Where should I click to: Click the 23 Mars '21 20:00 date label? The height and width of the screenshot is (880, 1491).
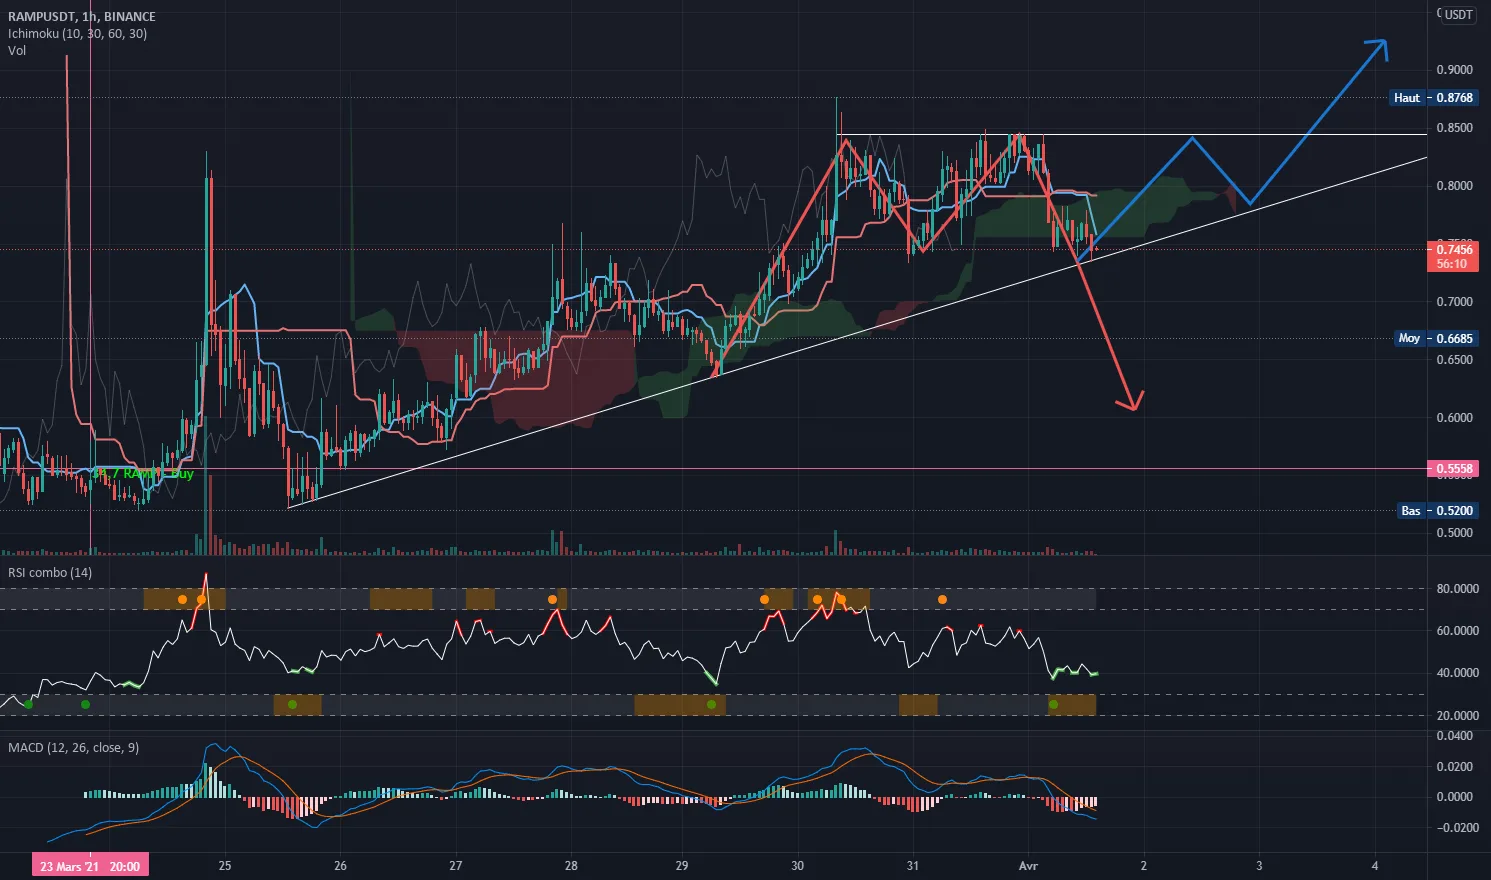pyautogui.click(x=90, y=866)
